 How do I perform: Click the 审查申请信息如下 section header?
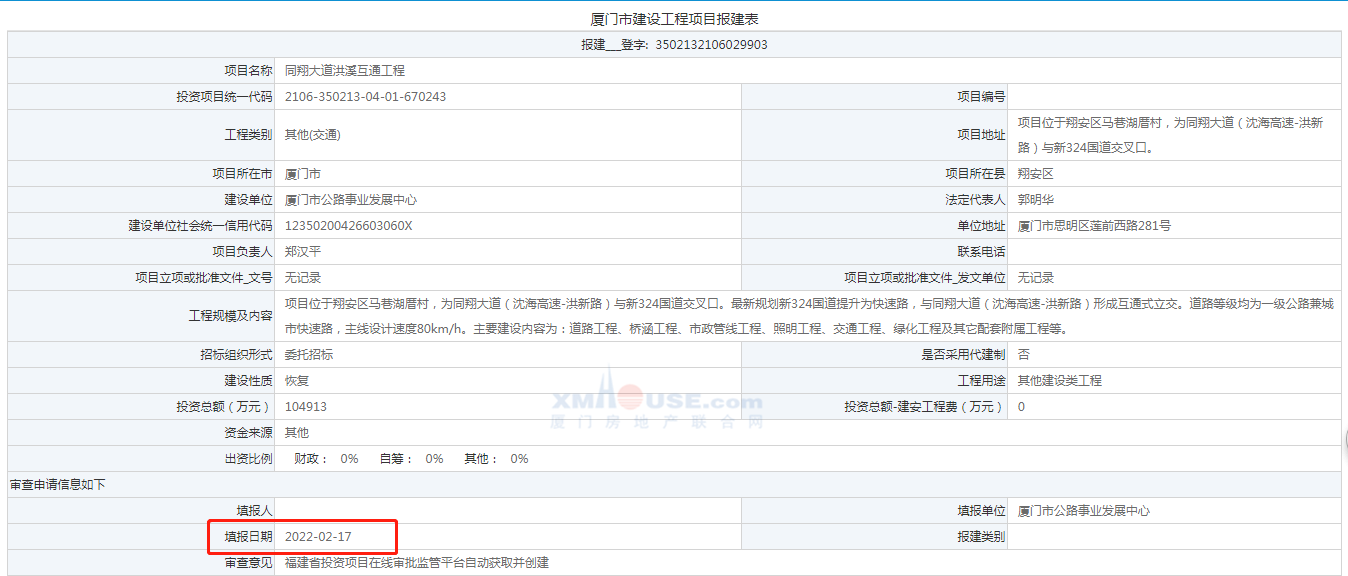57,485
